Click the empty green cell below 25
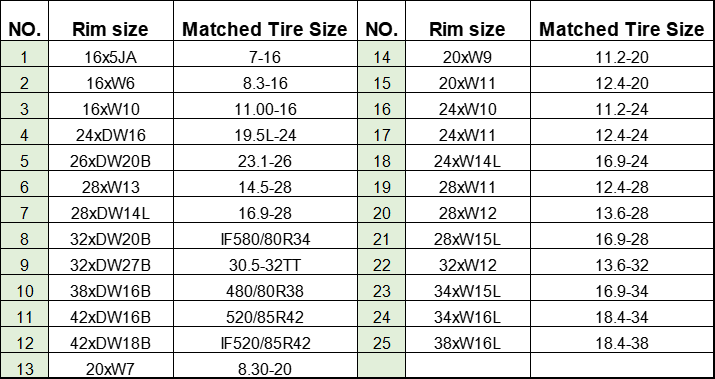 coord(382,366)
